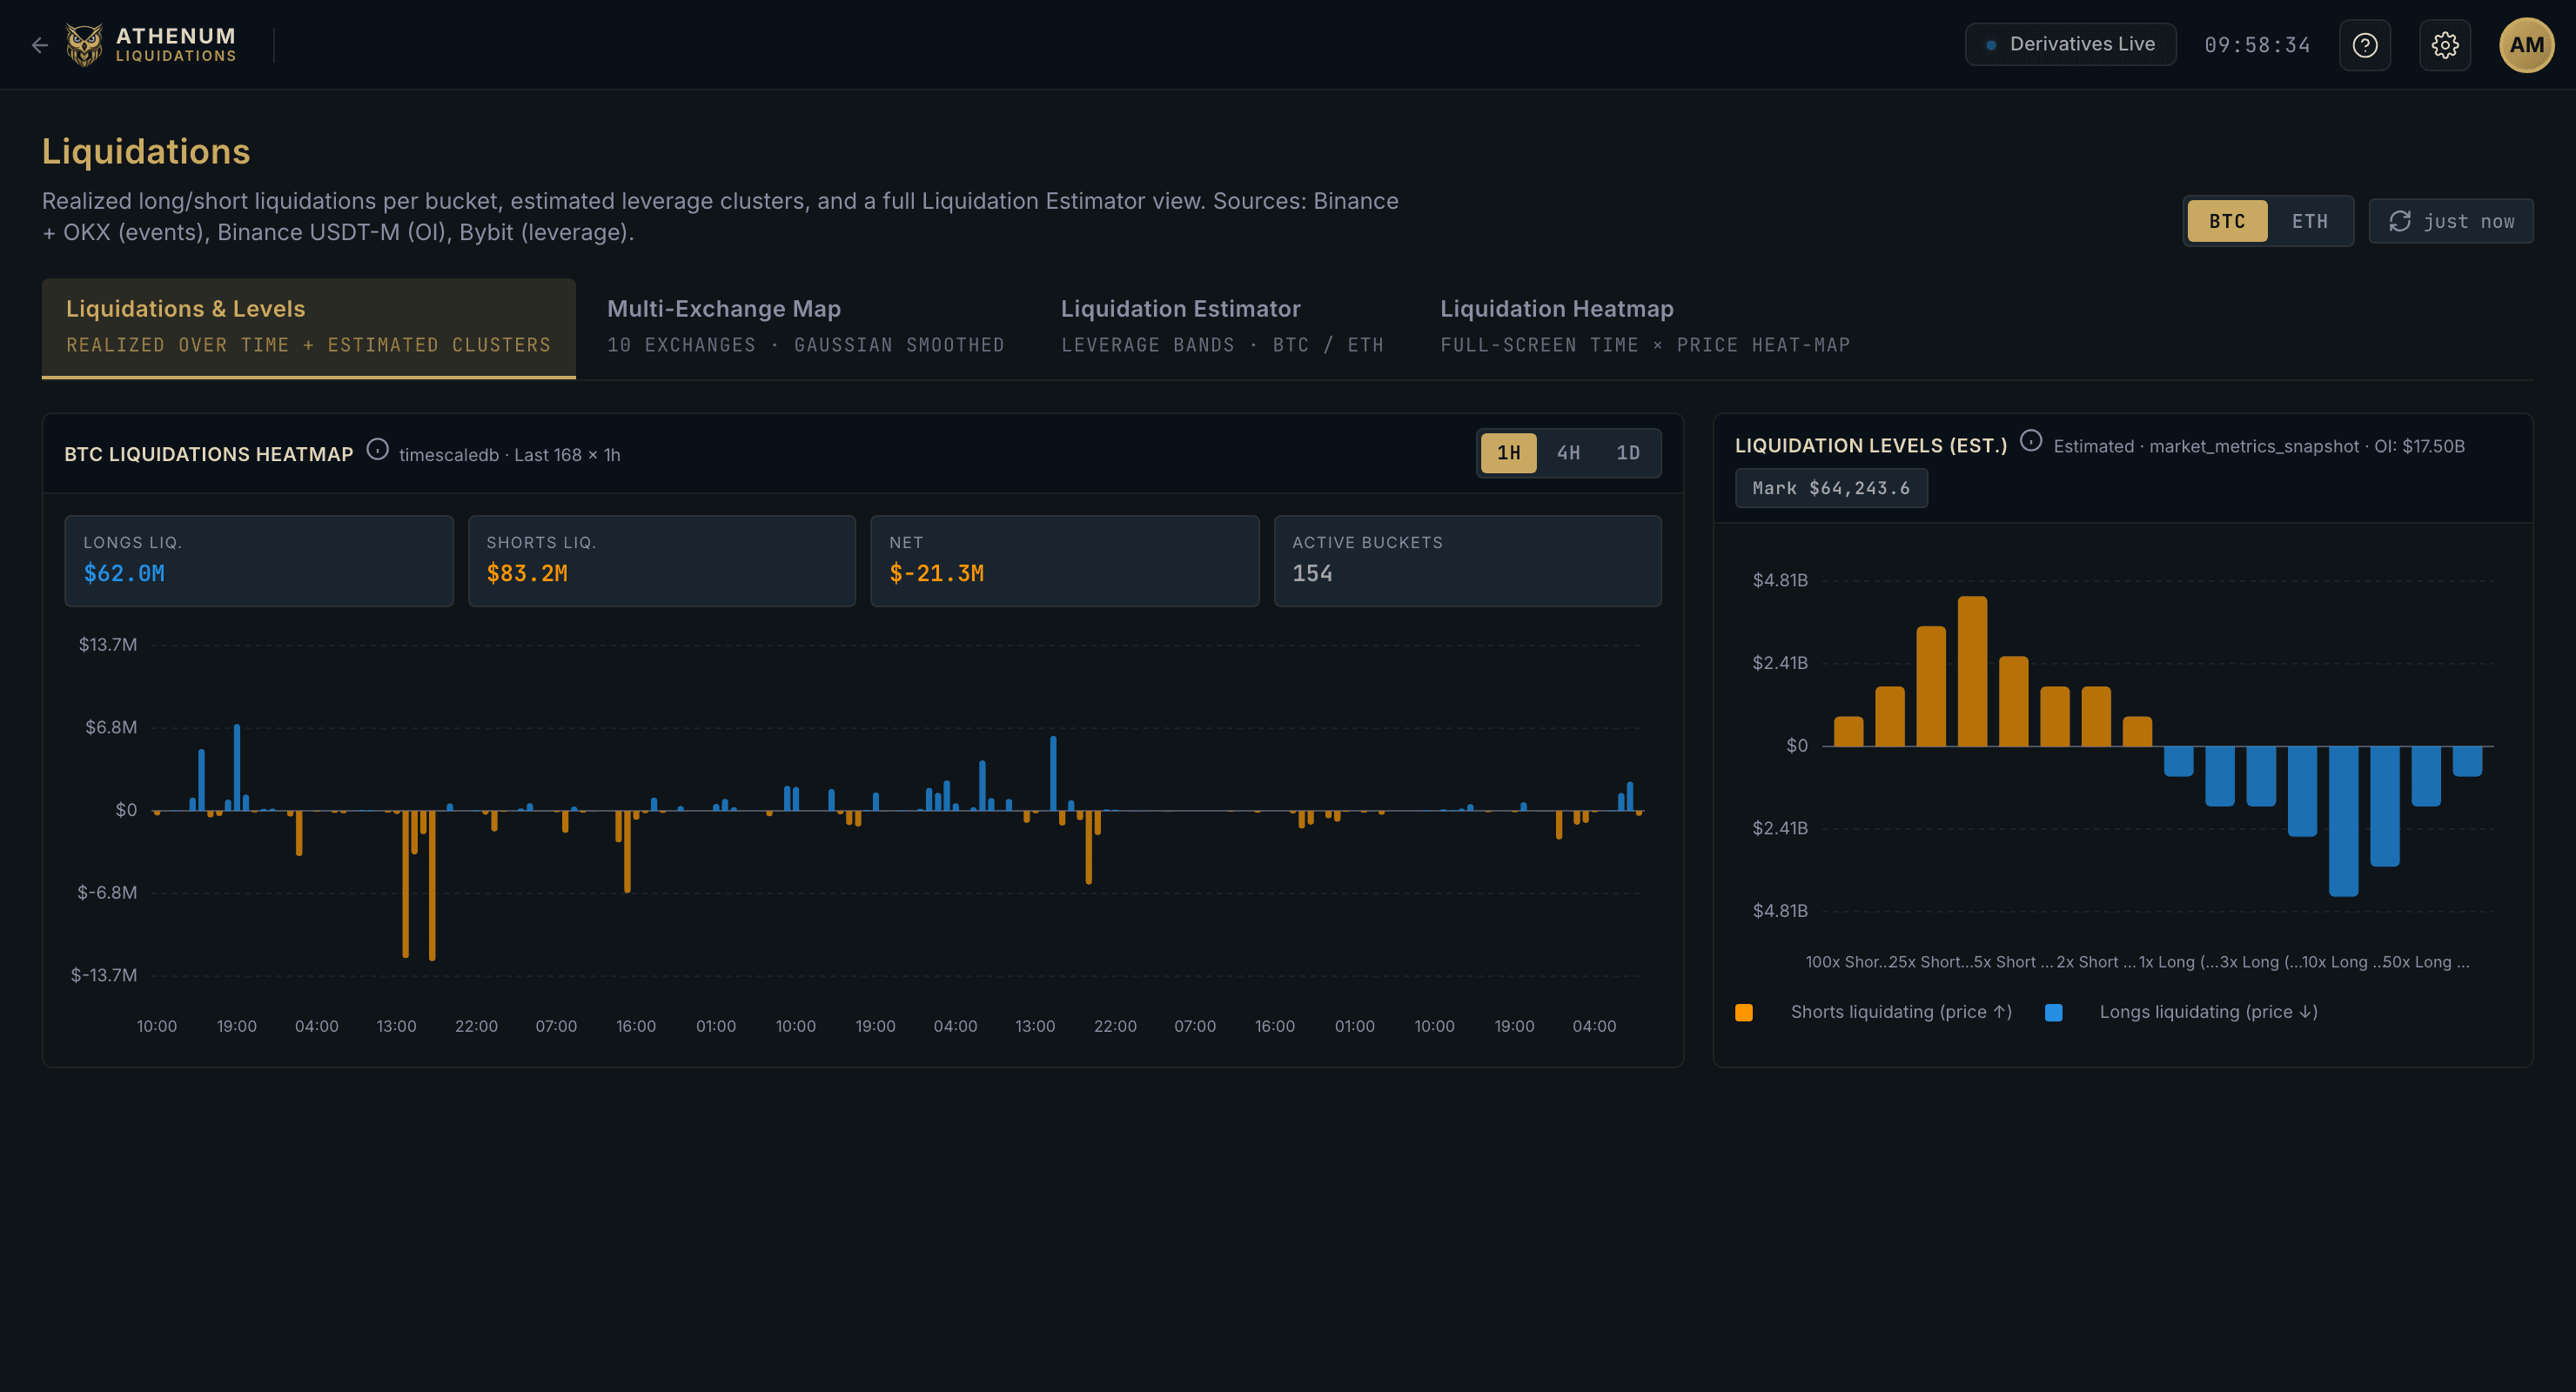
Task: Click the Athenum owl logo
Action: pyautogui.click(x=84, y=45)
